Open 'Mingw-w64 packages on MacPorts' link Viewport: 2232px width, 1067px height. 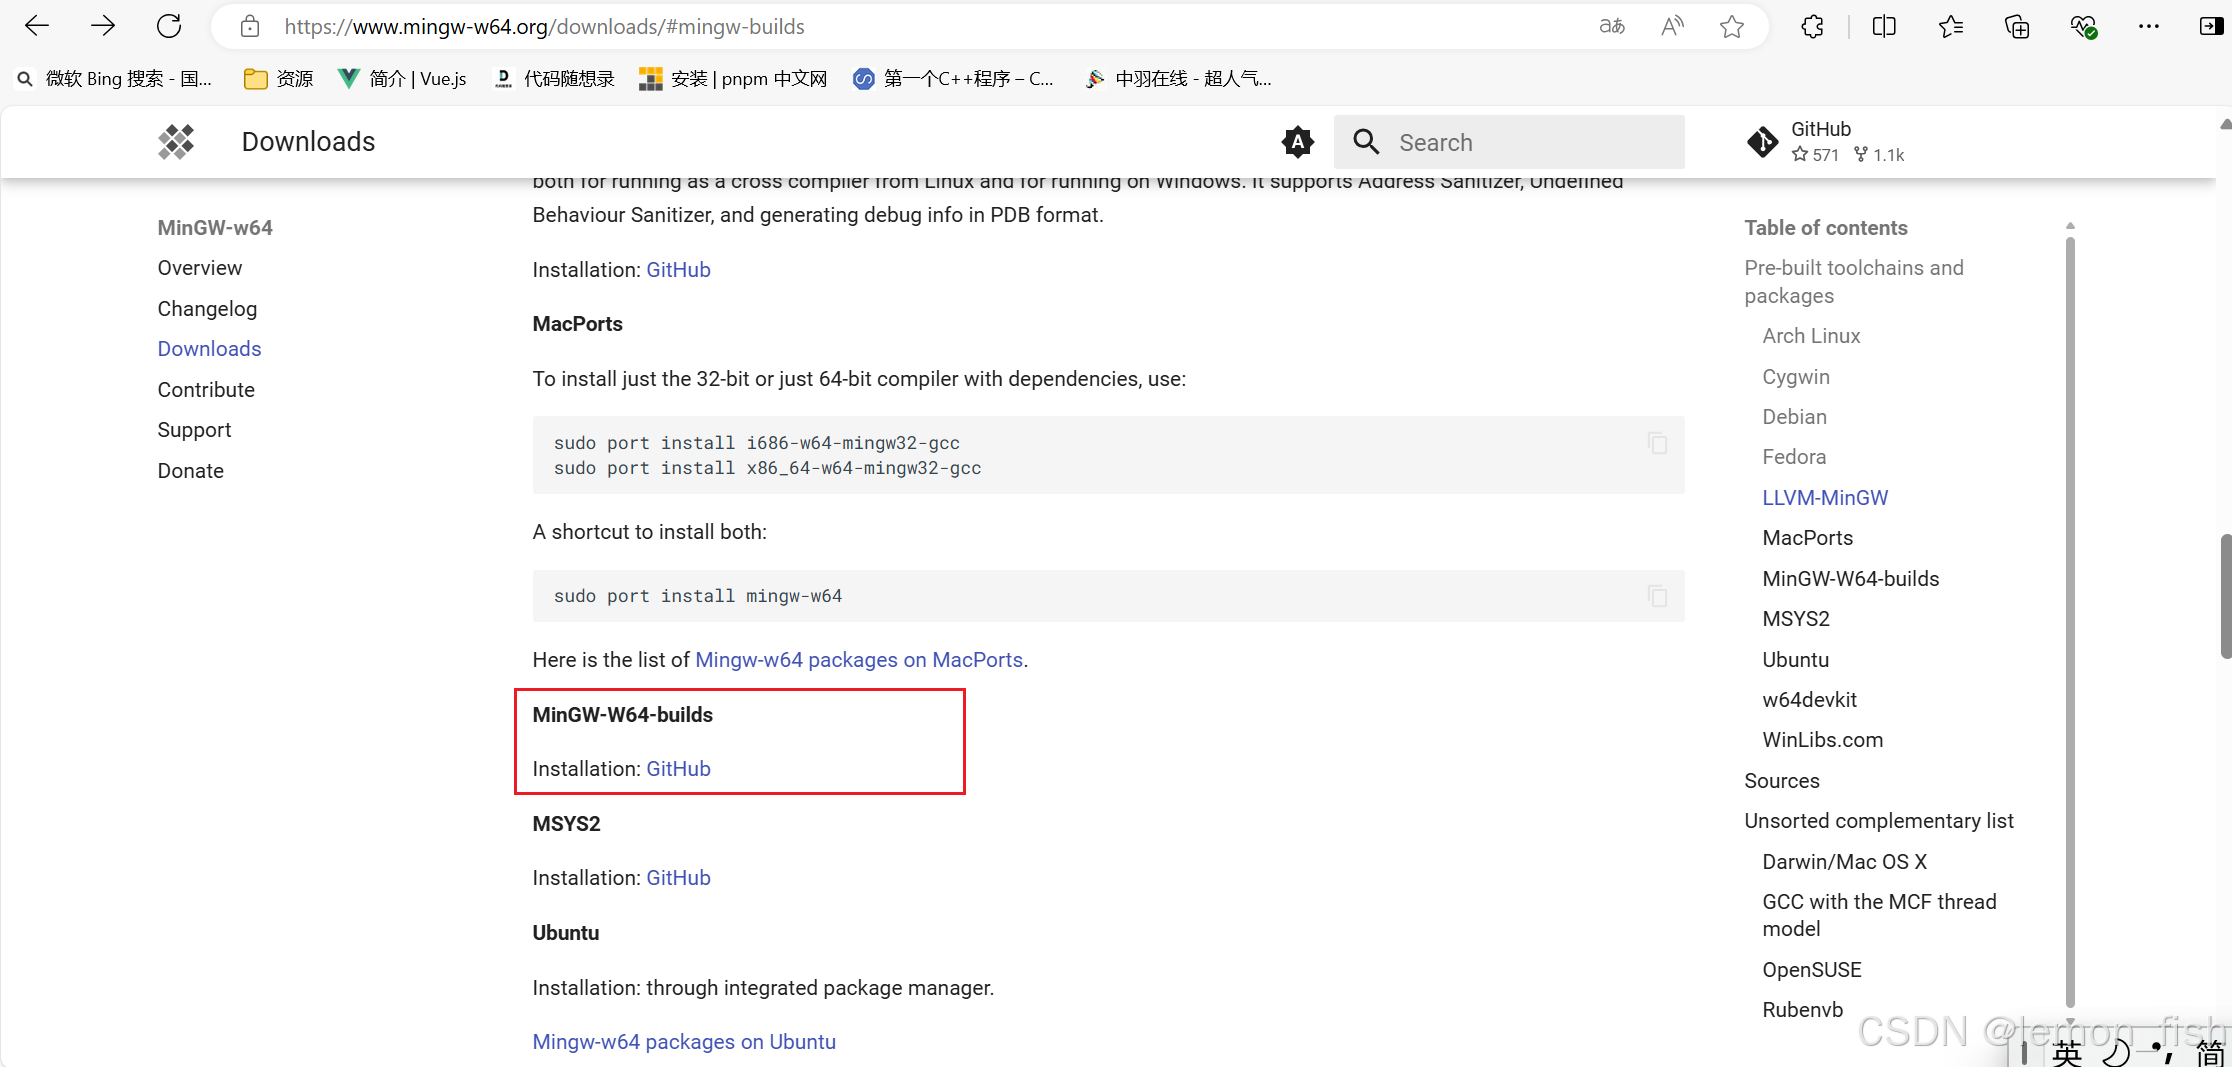pos(859,660)
